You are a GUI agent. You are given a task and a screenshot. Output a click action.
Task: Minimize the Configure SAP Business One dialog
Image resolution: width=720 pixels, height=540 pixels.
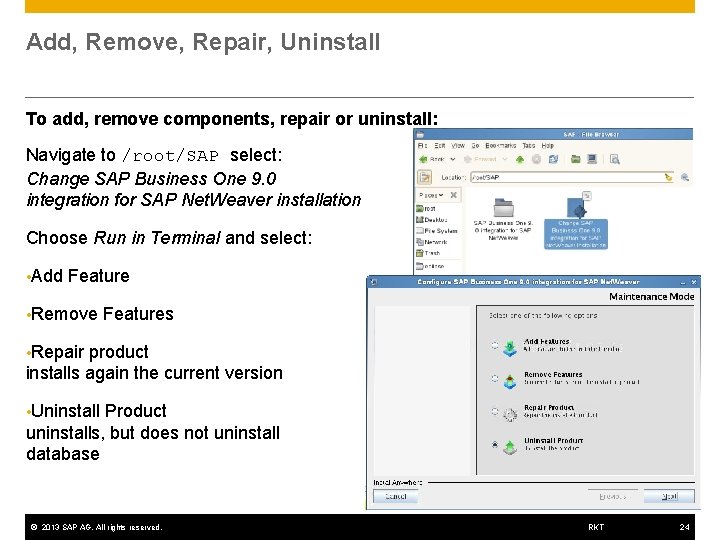tap(683, 282)
